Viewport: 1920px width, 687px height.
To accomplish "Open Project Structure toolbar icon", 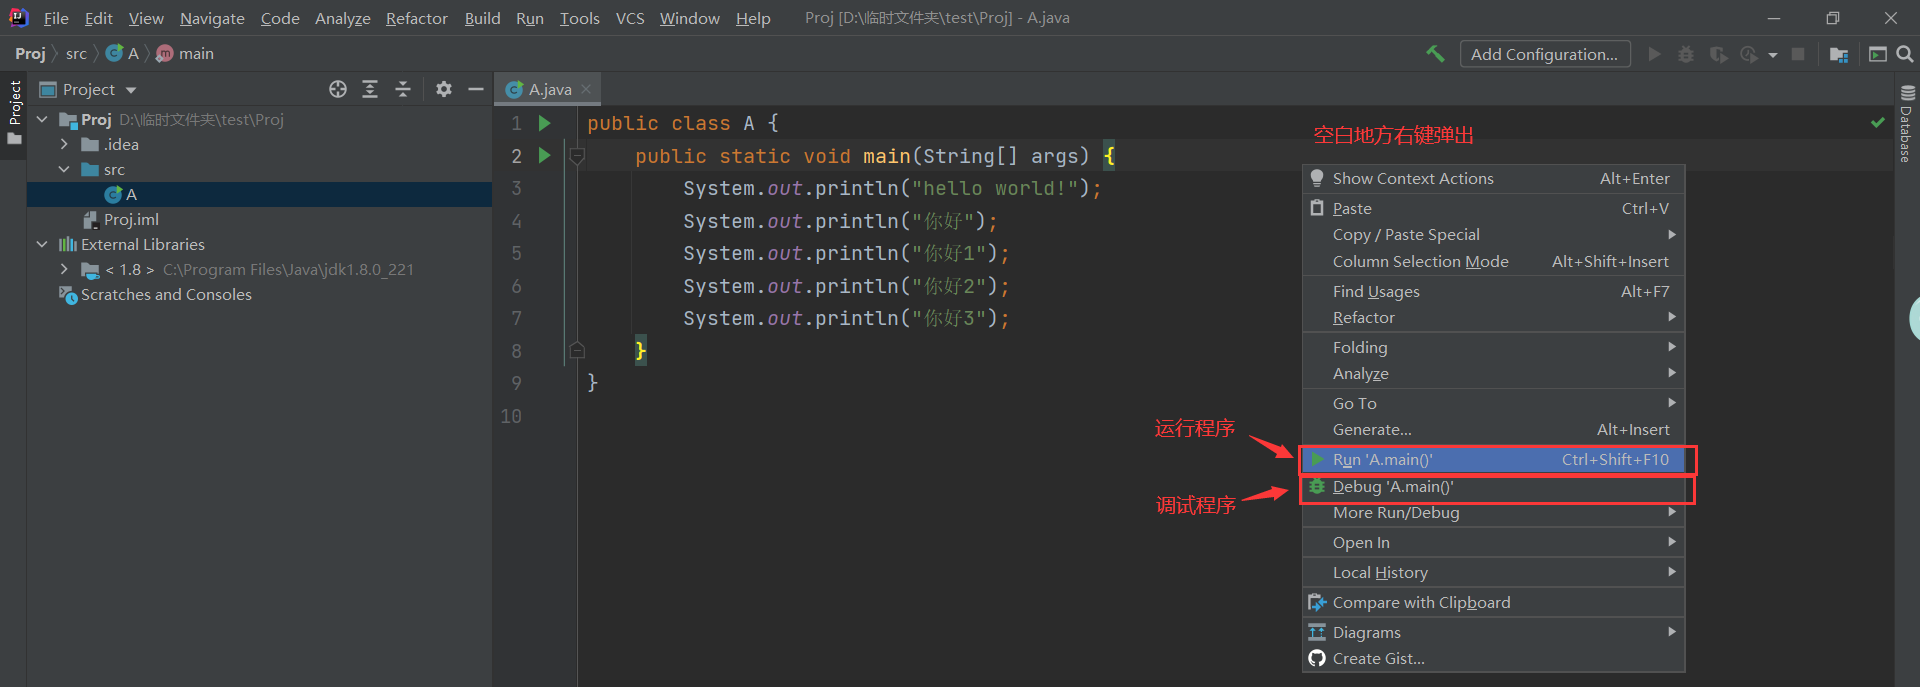I will 1839,54.
